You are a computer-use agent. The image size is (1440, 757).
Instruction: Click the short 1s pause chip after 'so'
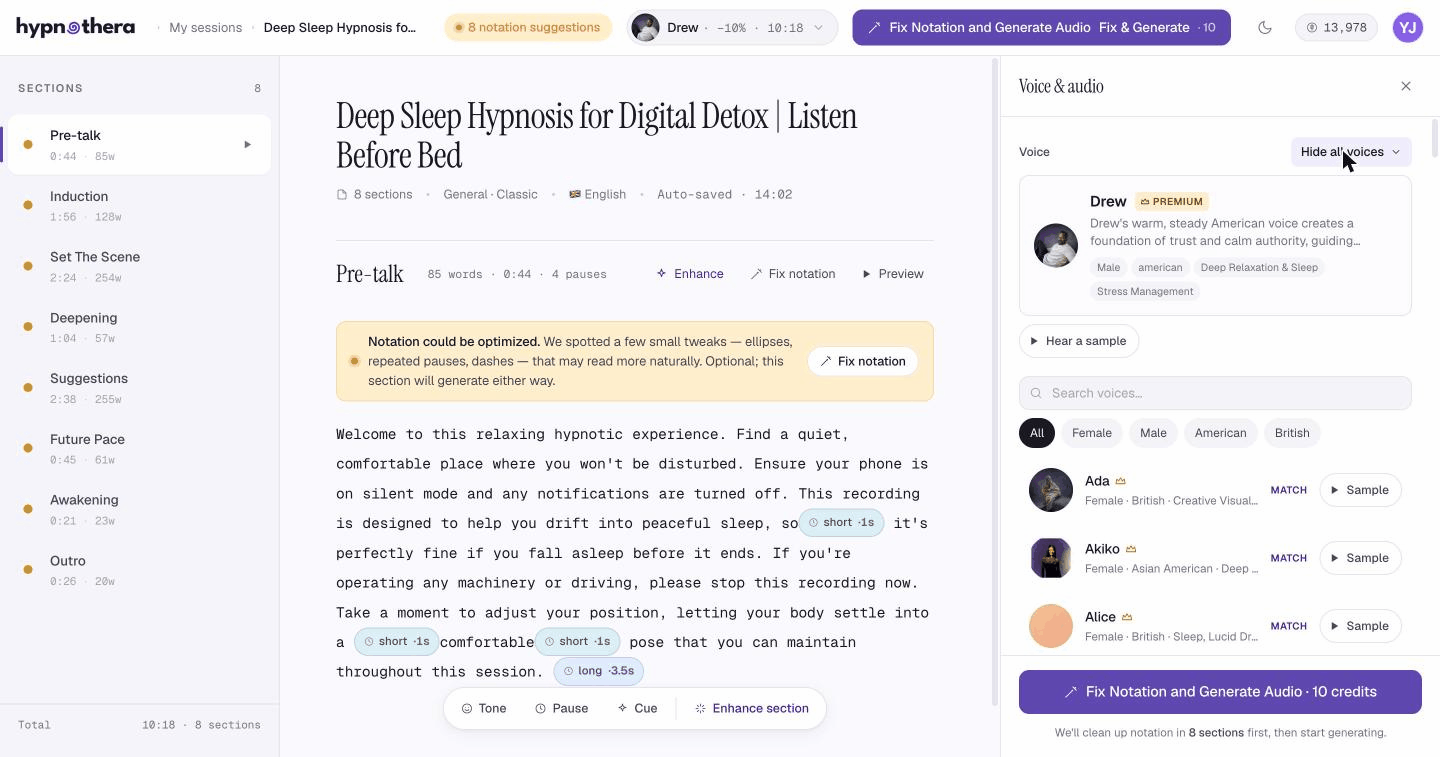[x=841, y=523]
